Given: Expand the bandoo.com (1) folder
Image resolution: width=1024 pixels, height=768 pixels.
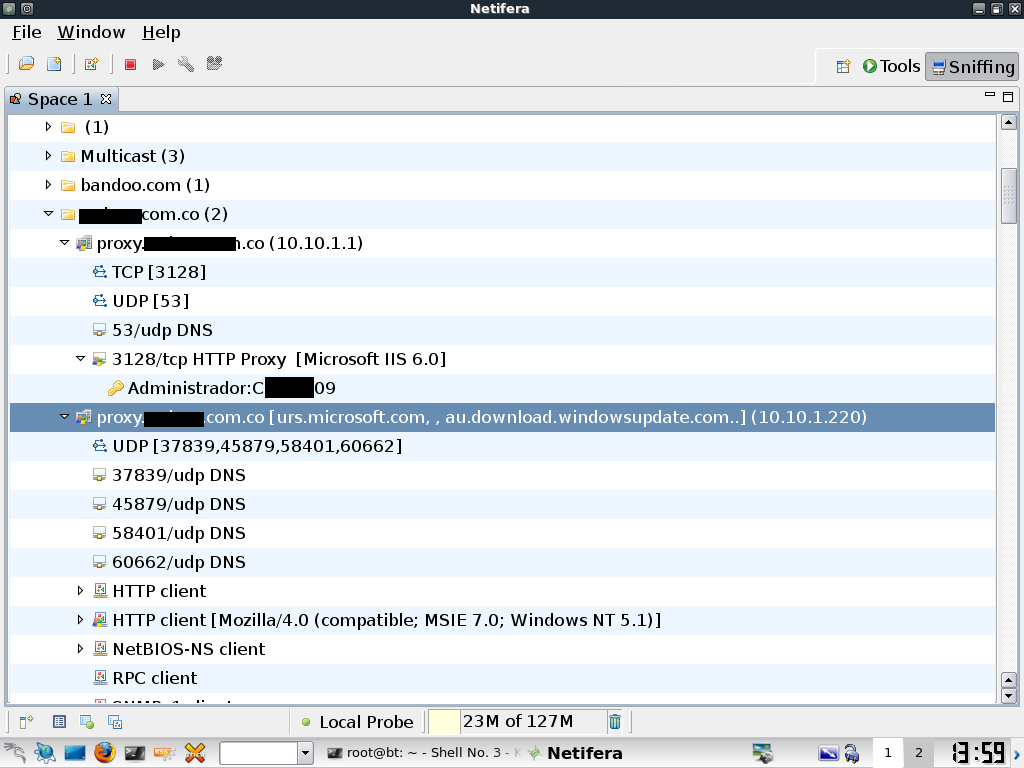Looking at the screenshot, I should [48, 185].
